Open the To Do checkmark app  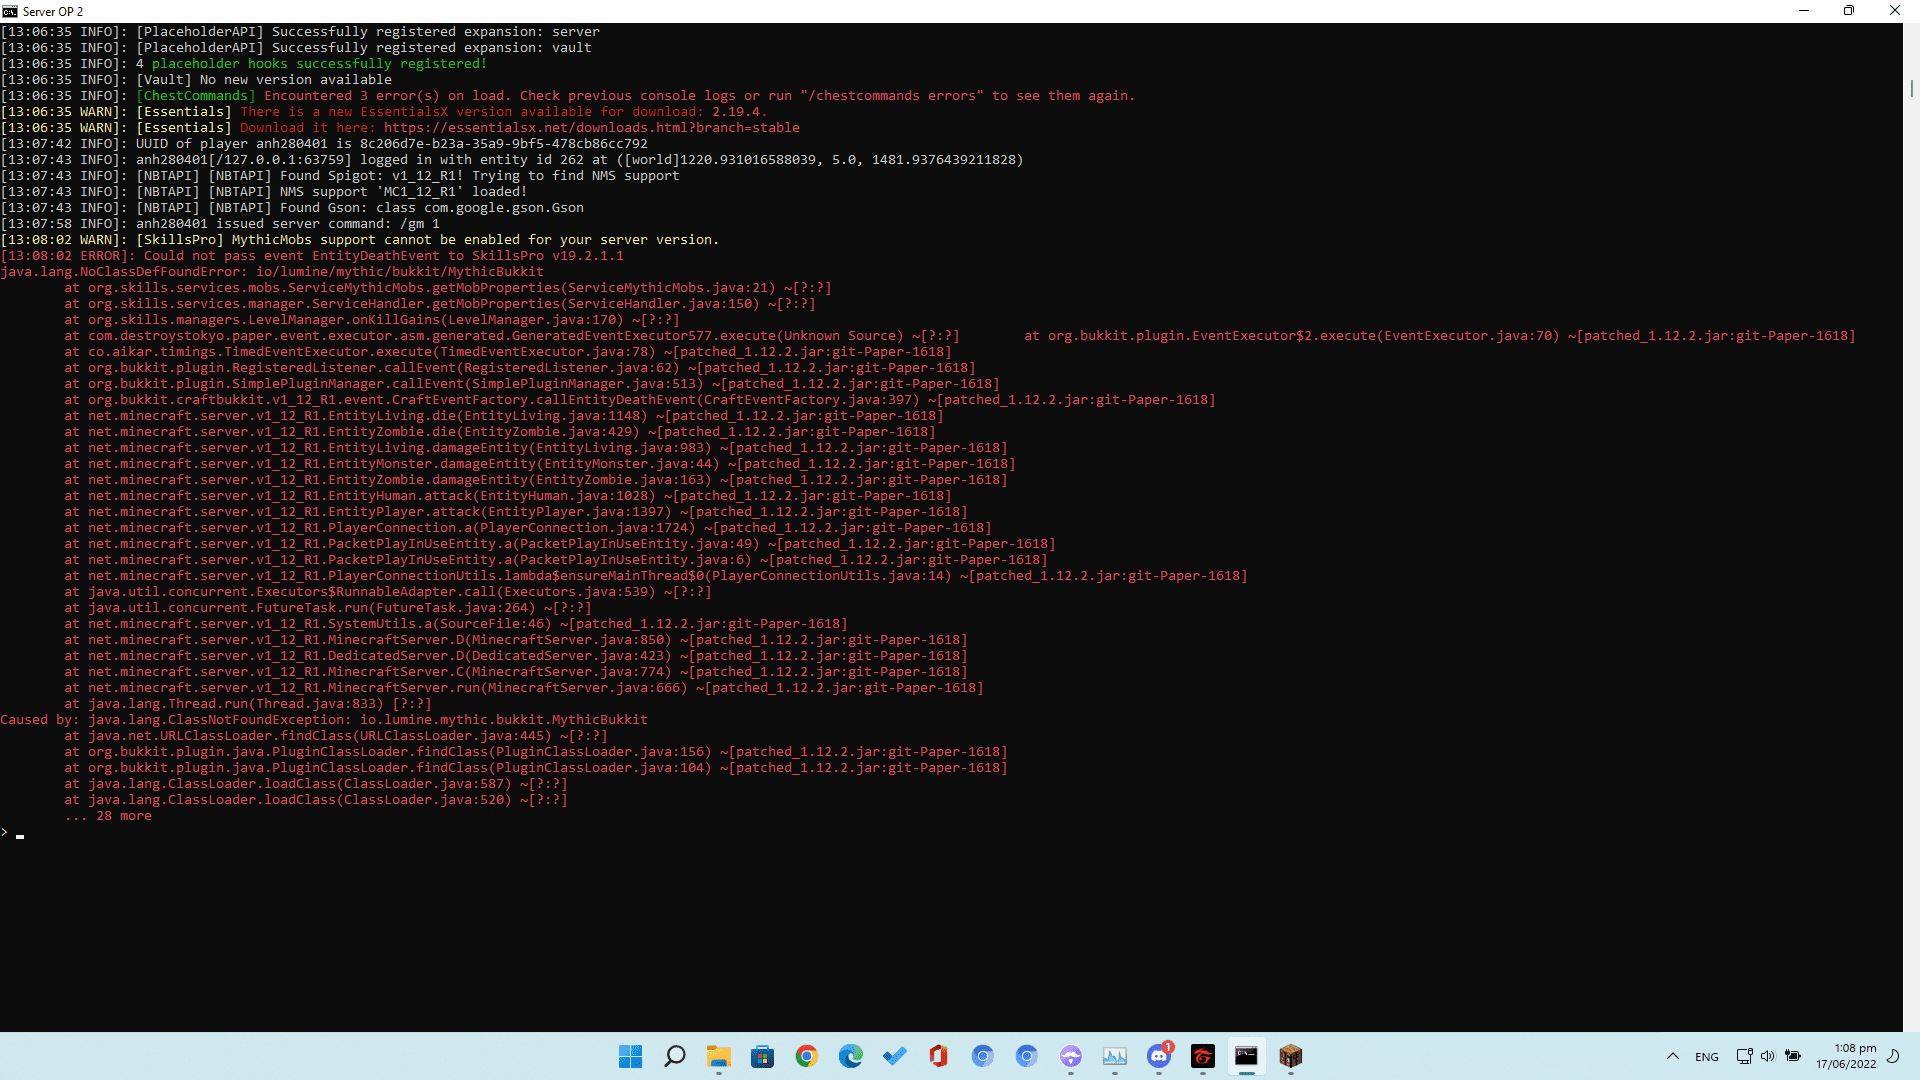(x=895, y=1056)
